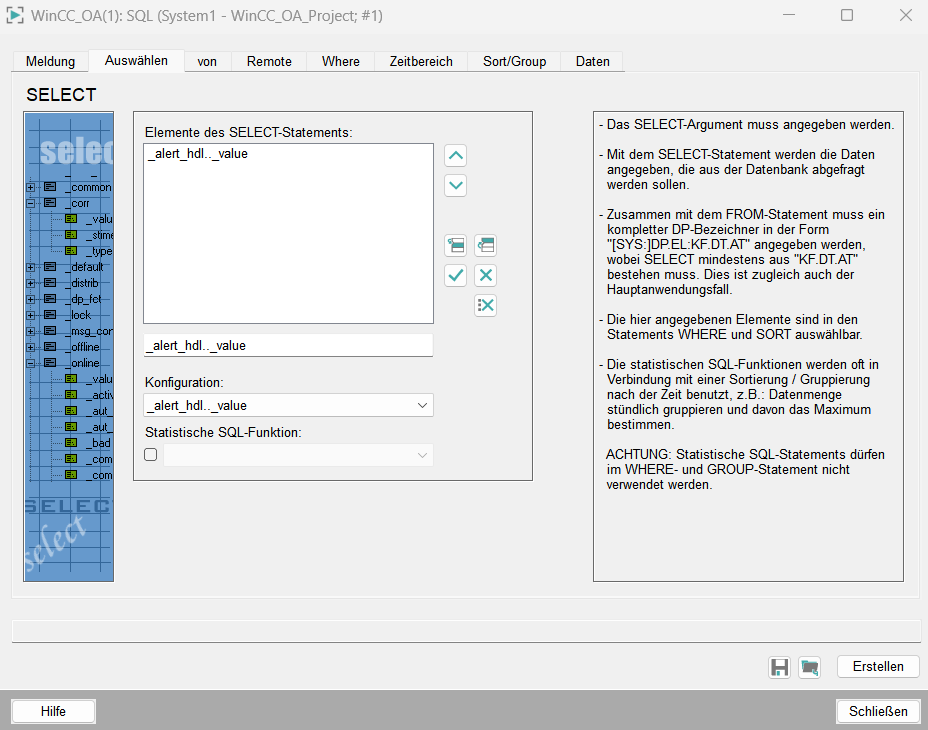Click the delete-all list X icon

click(x=485, y=305)
